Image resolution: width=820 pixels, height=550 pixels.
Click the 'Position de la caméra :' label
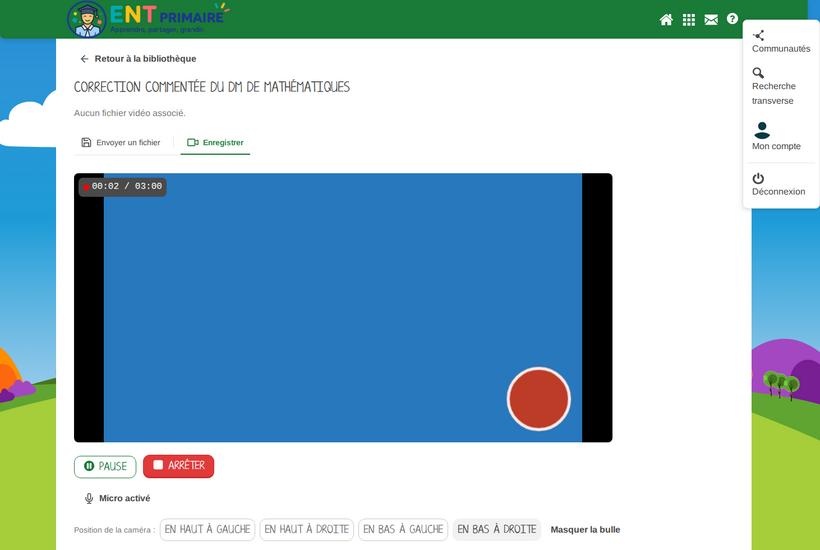pos(115,530)
